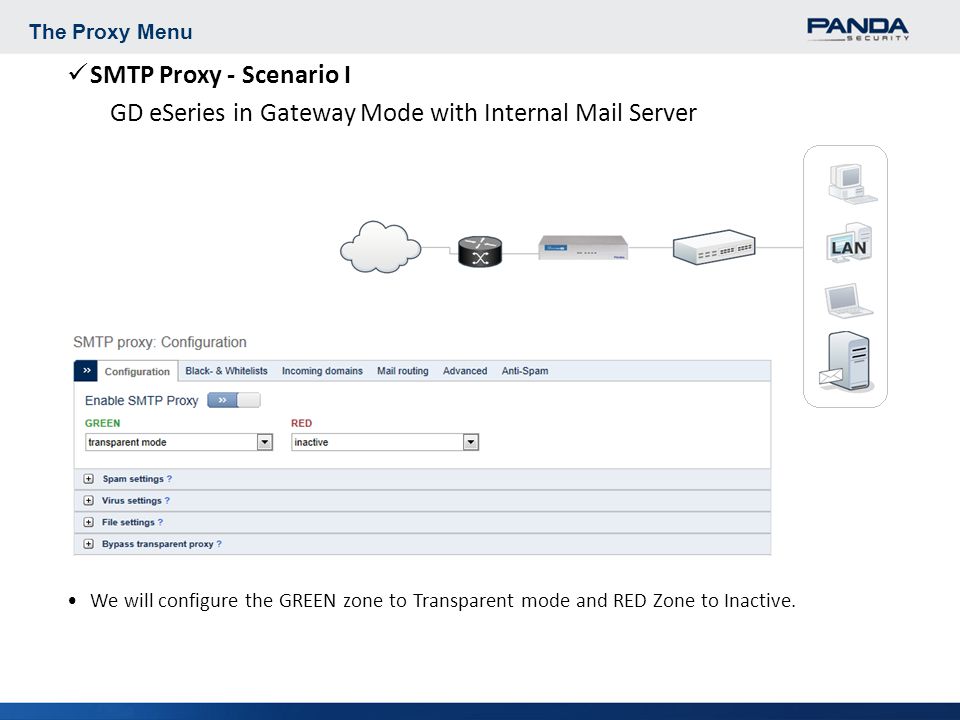Viewport: 960px width, 720px height.
Task: Toggle the Enable SMTP Proxy switch
Action: coord(234,400)
